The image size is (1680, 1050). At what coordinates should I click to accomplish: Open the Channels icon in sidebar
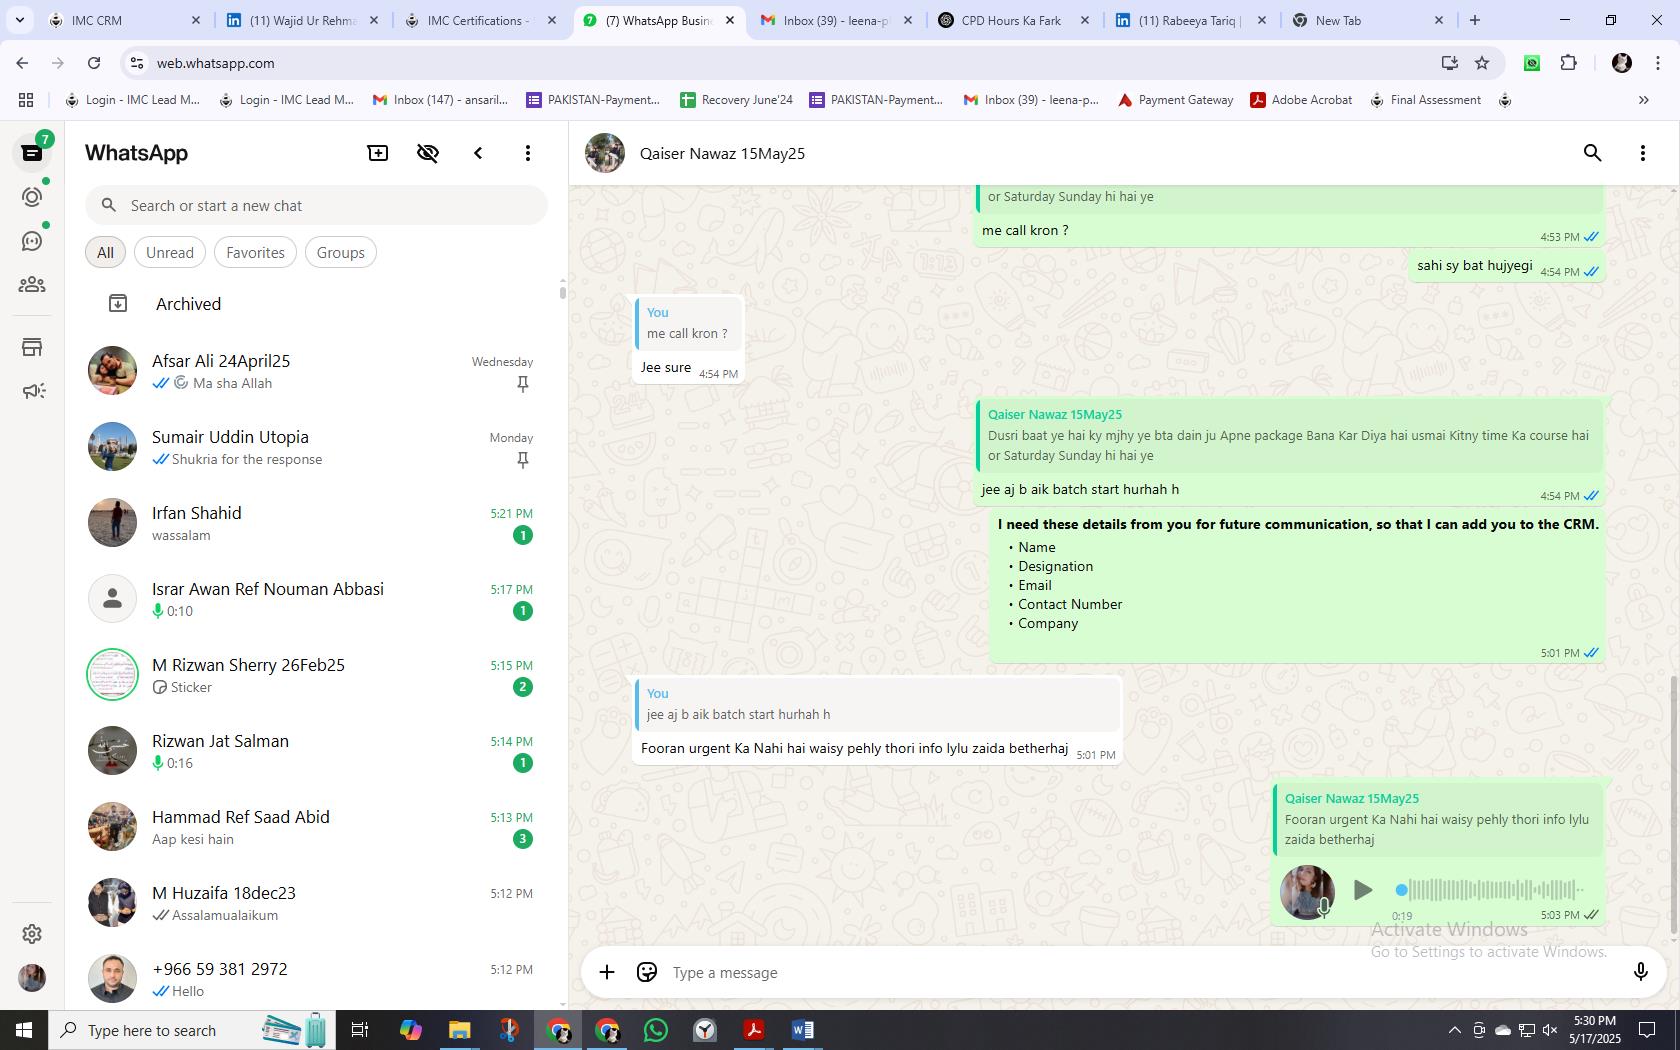click(32, 241)
